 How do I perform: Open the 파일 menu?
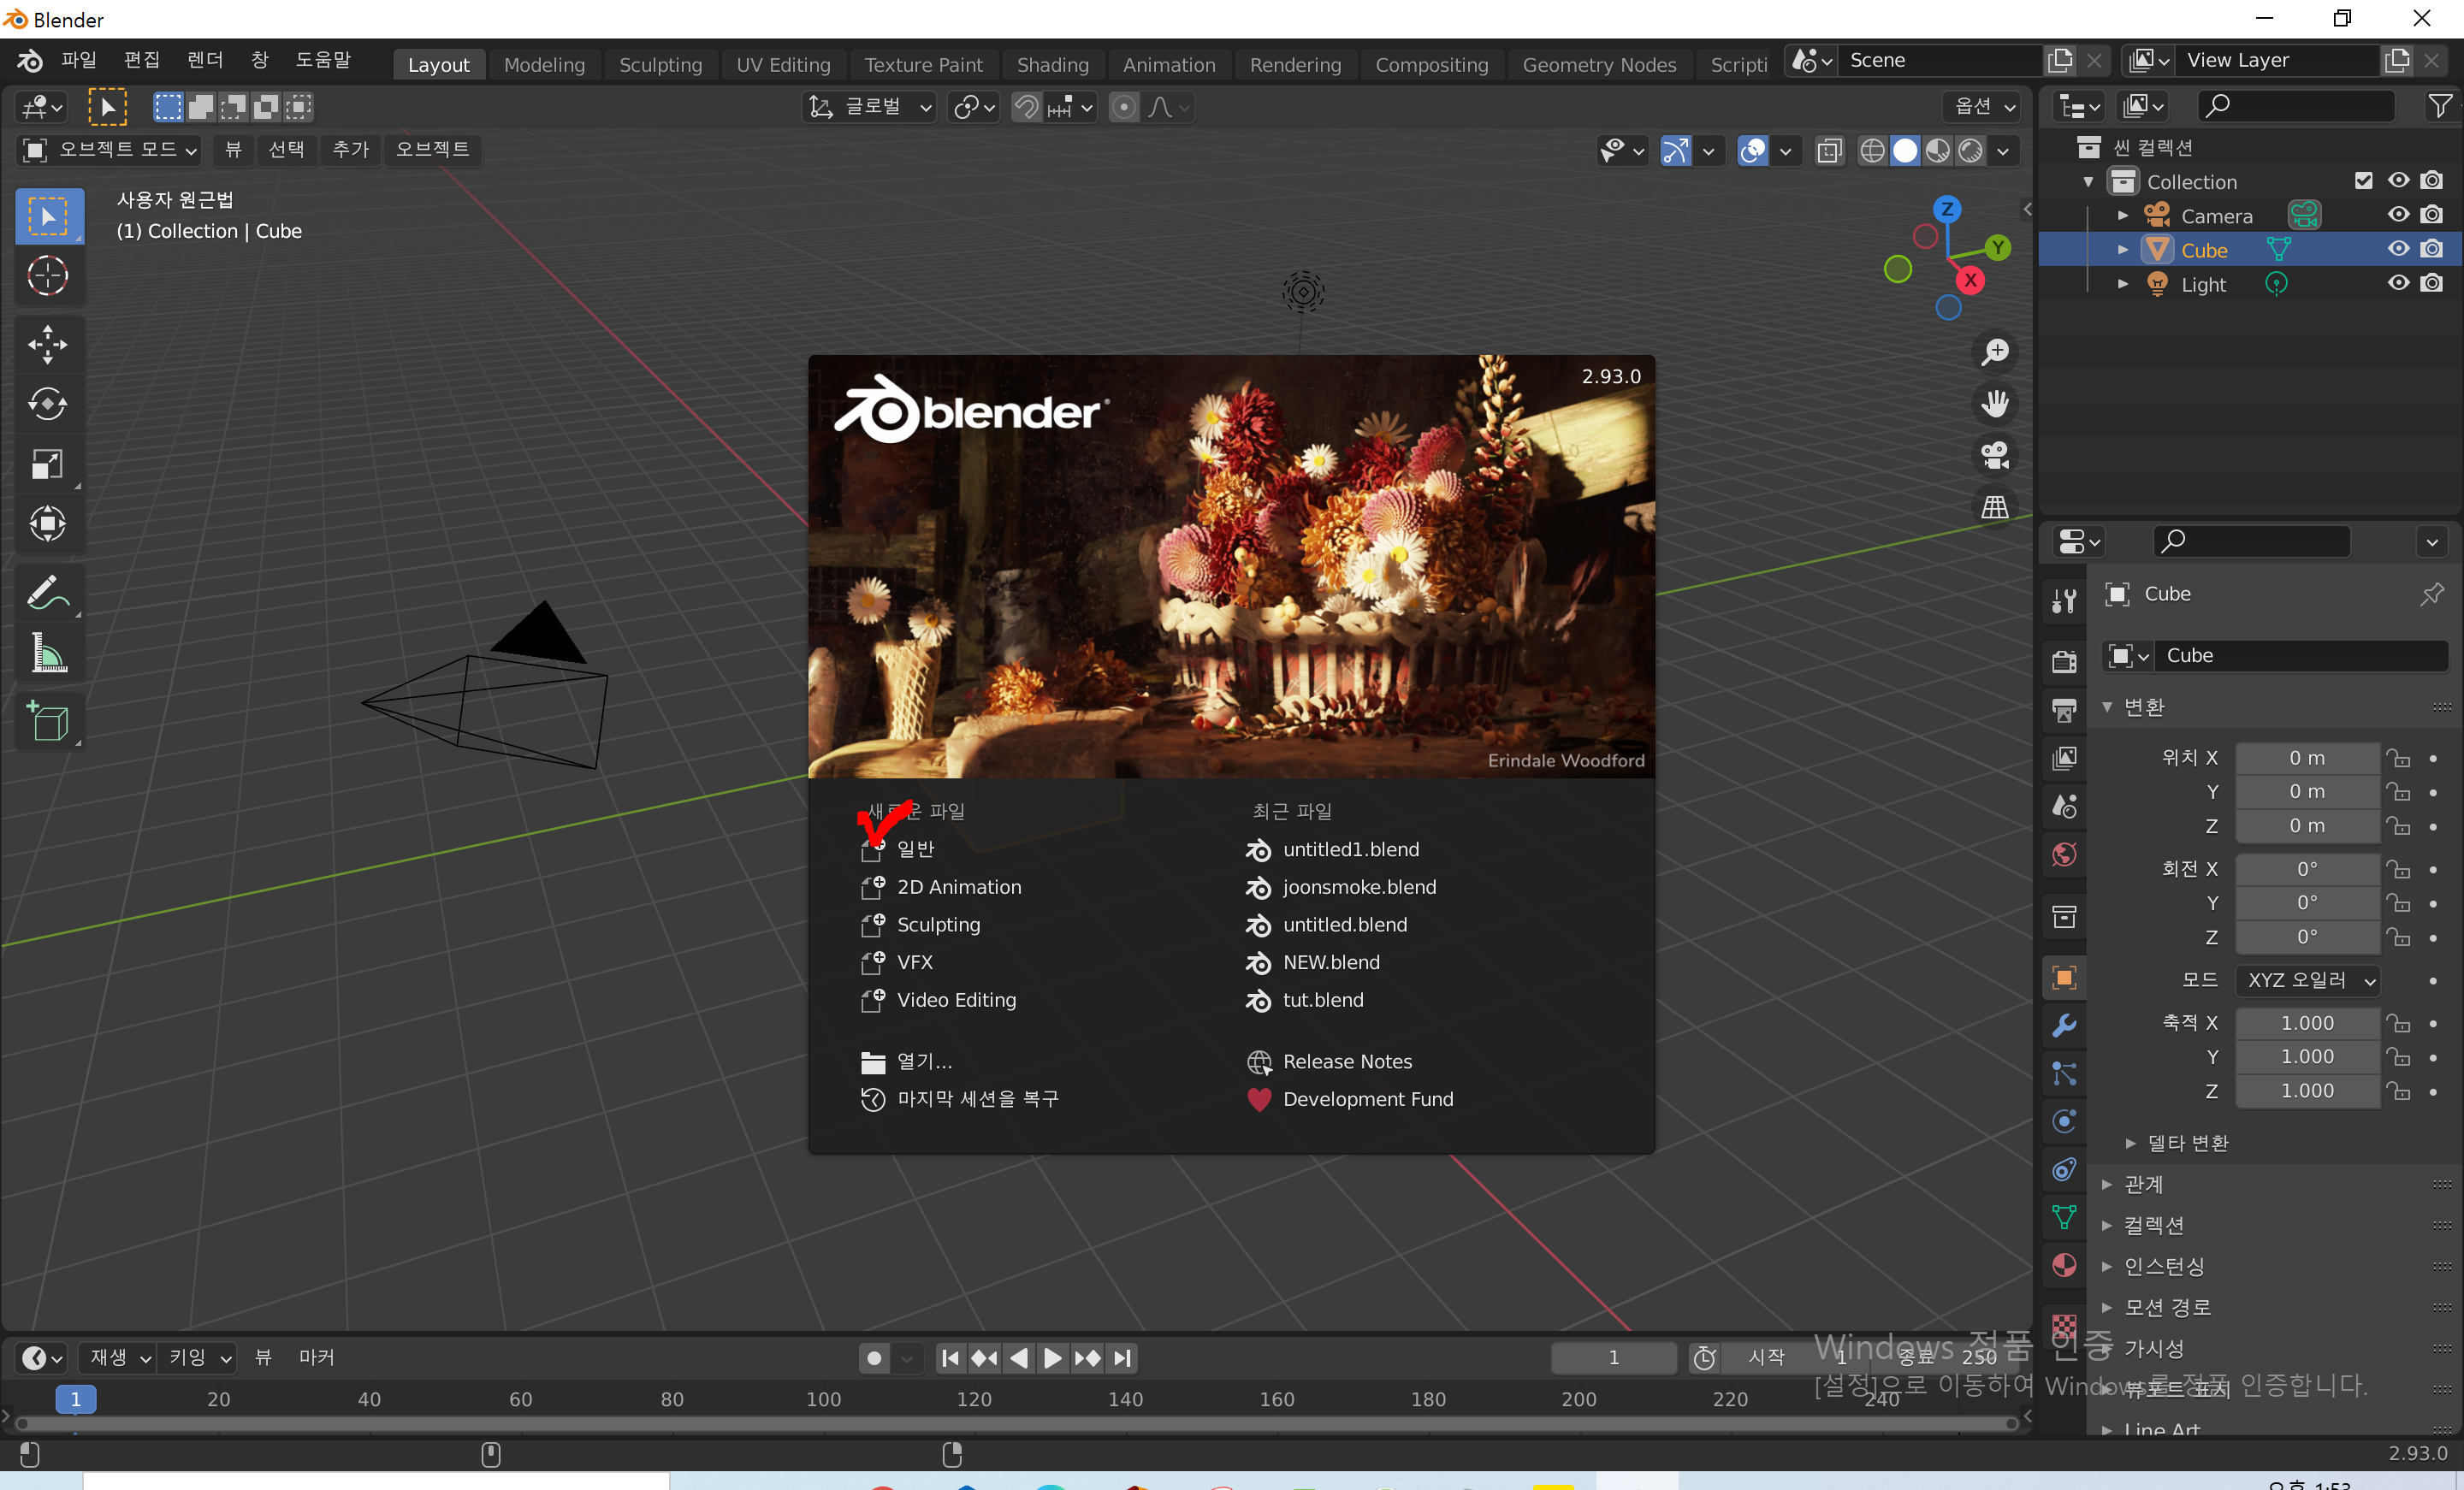78,60
